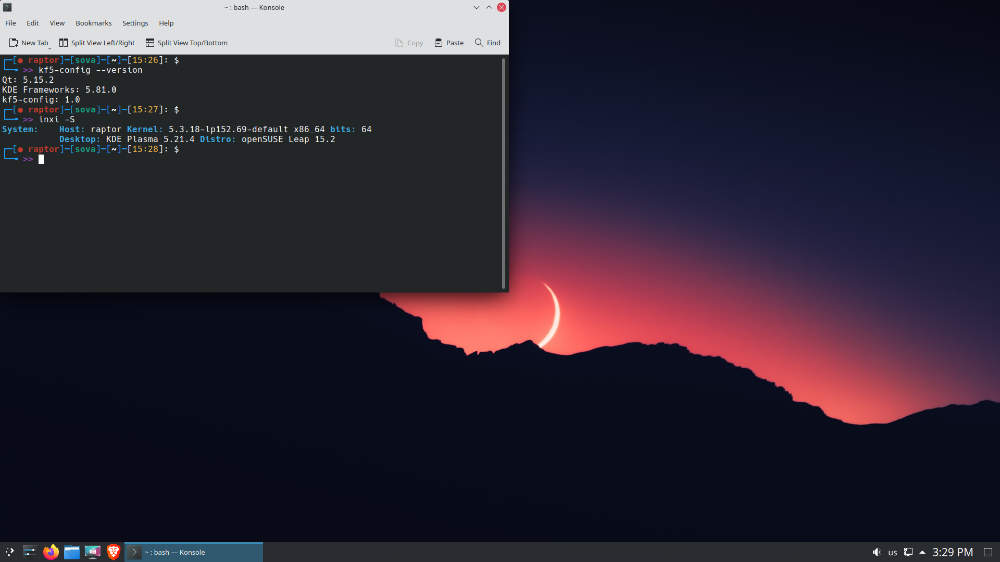Open the network status tray icon
Screen dimensions: 1000x562
pos(908,552)
